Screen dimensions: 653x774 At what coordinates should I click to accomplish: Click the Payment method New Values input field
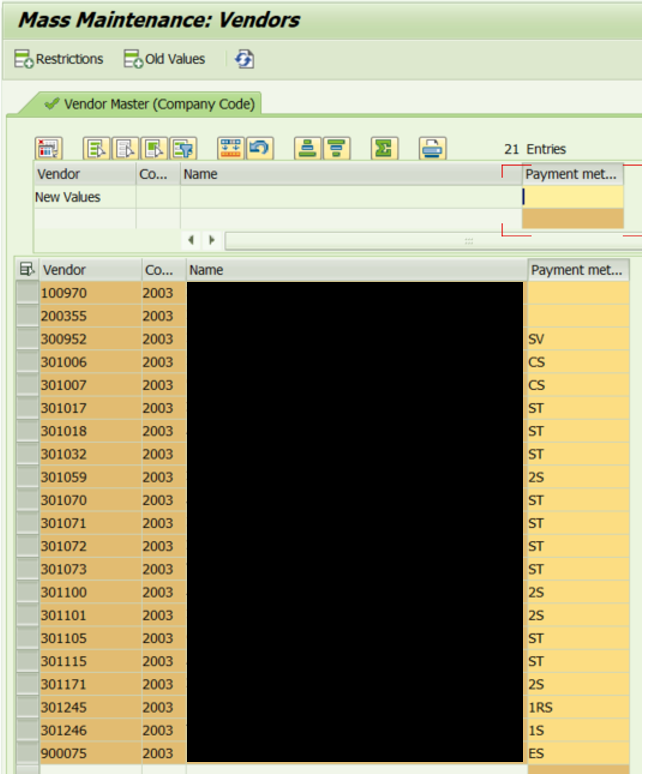tap(572, 197)
